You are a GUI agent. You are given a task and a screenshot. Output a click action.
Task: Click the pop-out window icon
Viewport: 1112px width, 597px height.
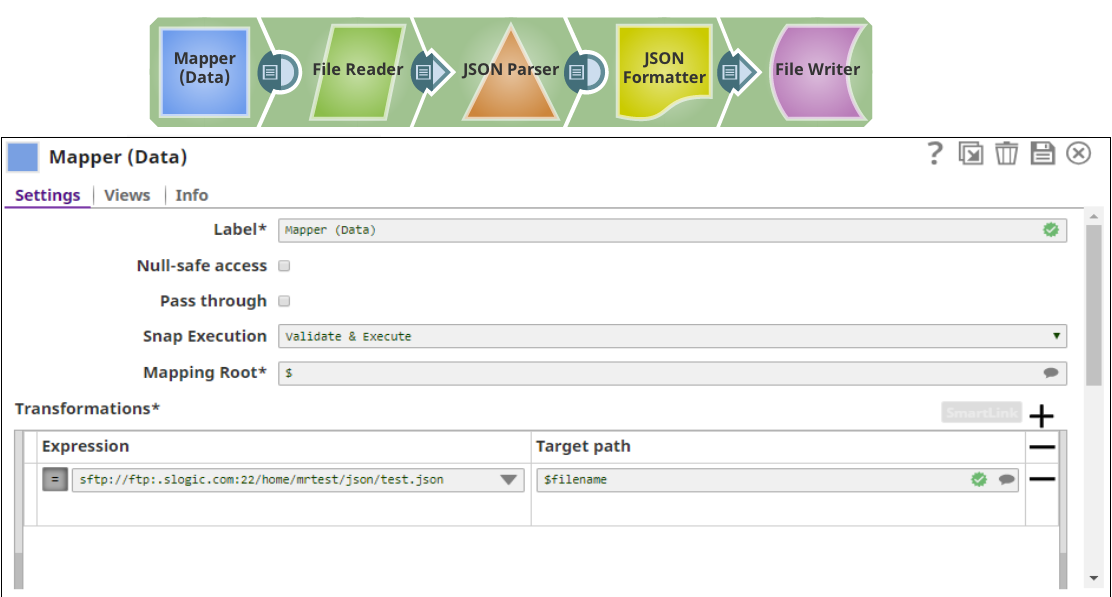tap(970, 153)
